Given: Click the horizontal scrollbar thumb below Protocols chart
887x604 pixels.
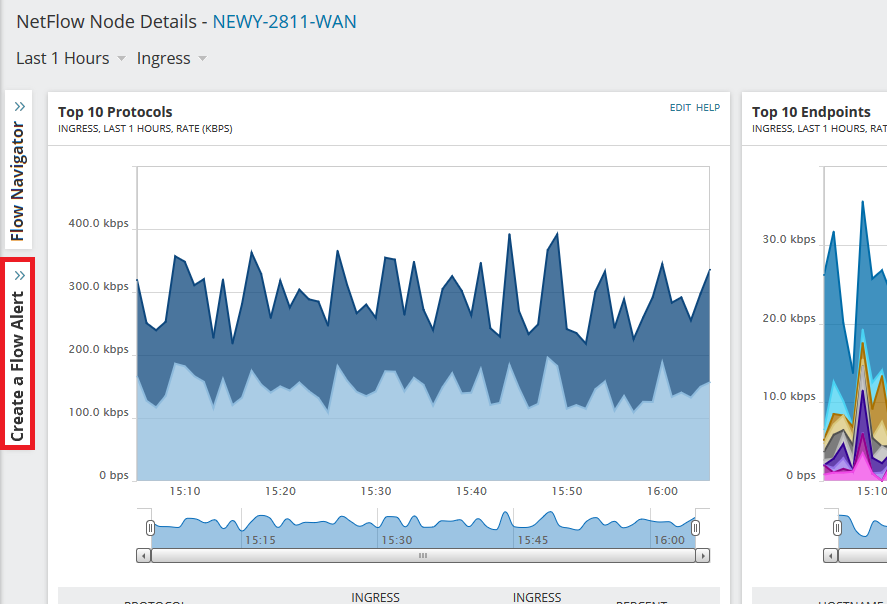Looking at the screenshot, I should [x=423, y=555].
